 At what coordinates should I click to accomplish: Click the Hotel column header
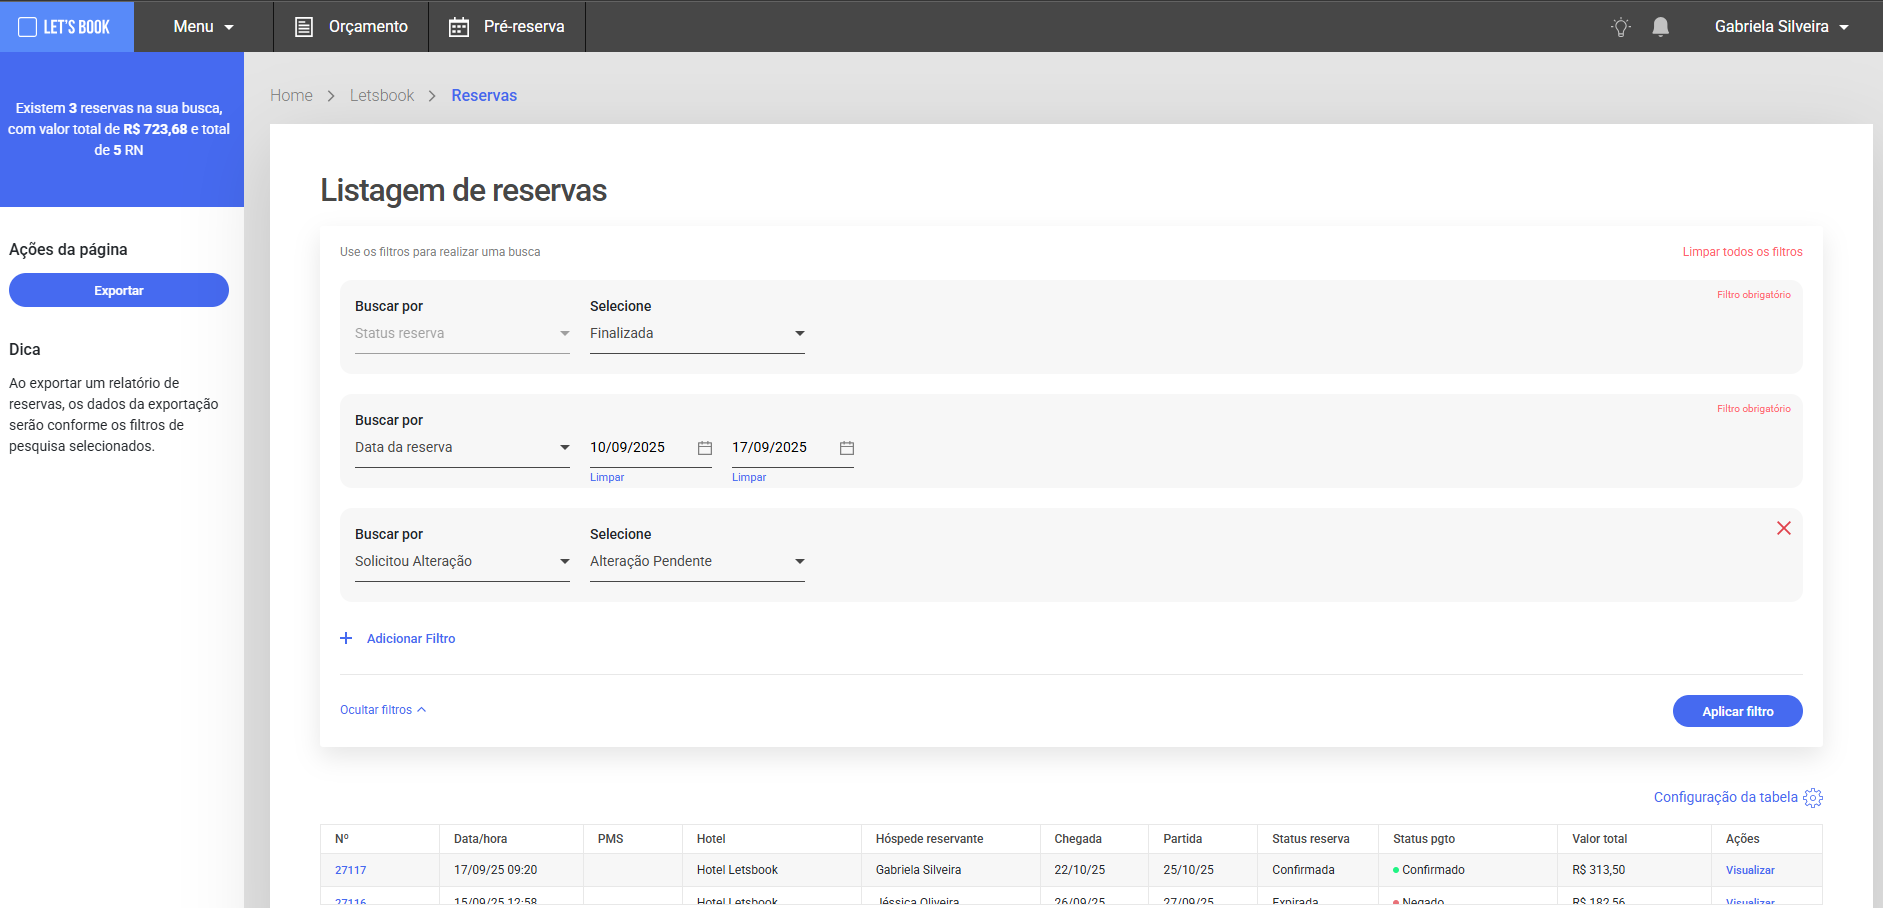tap(771, 839)
